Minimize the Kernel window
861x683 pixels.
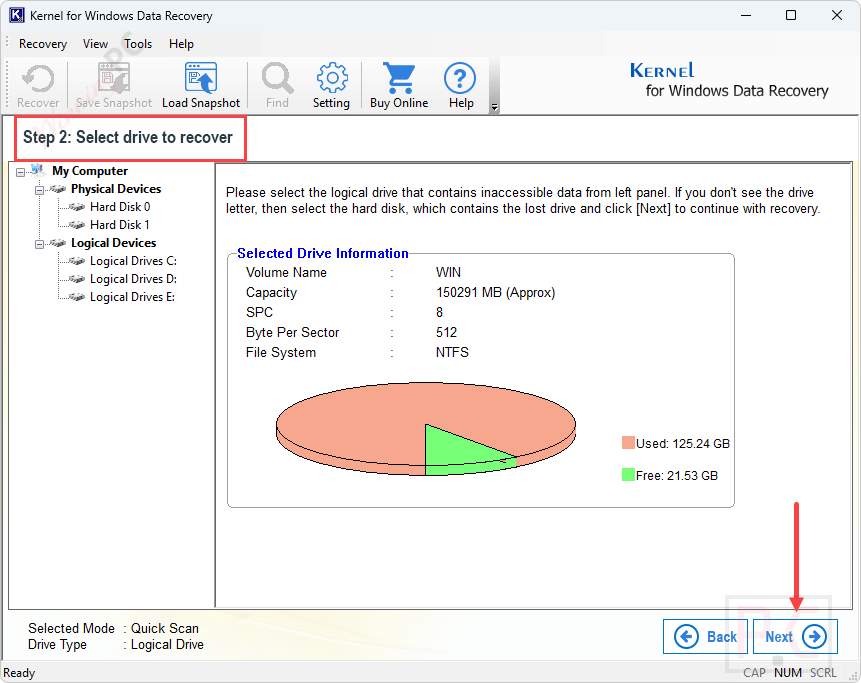(x=745, y=15)
